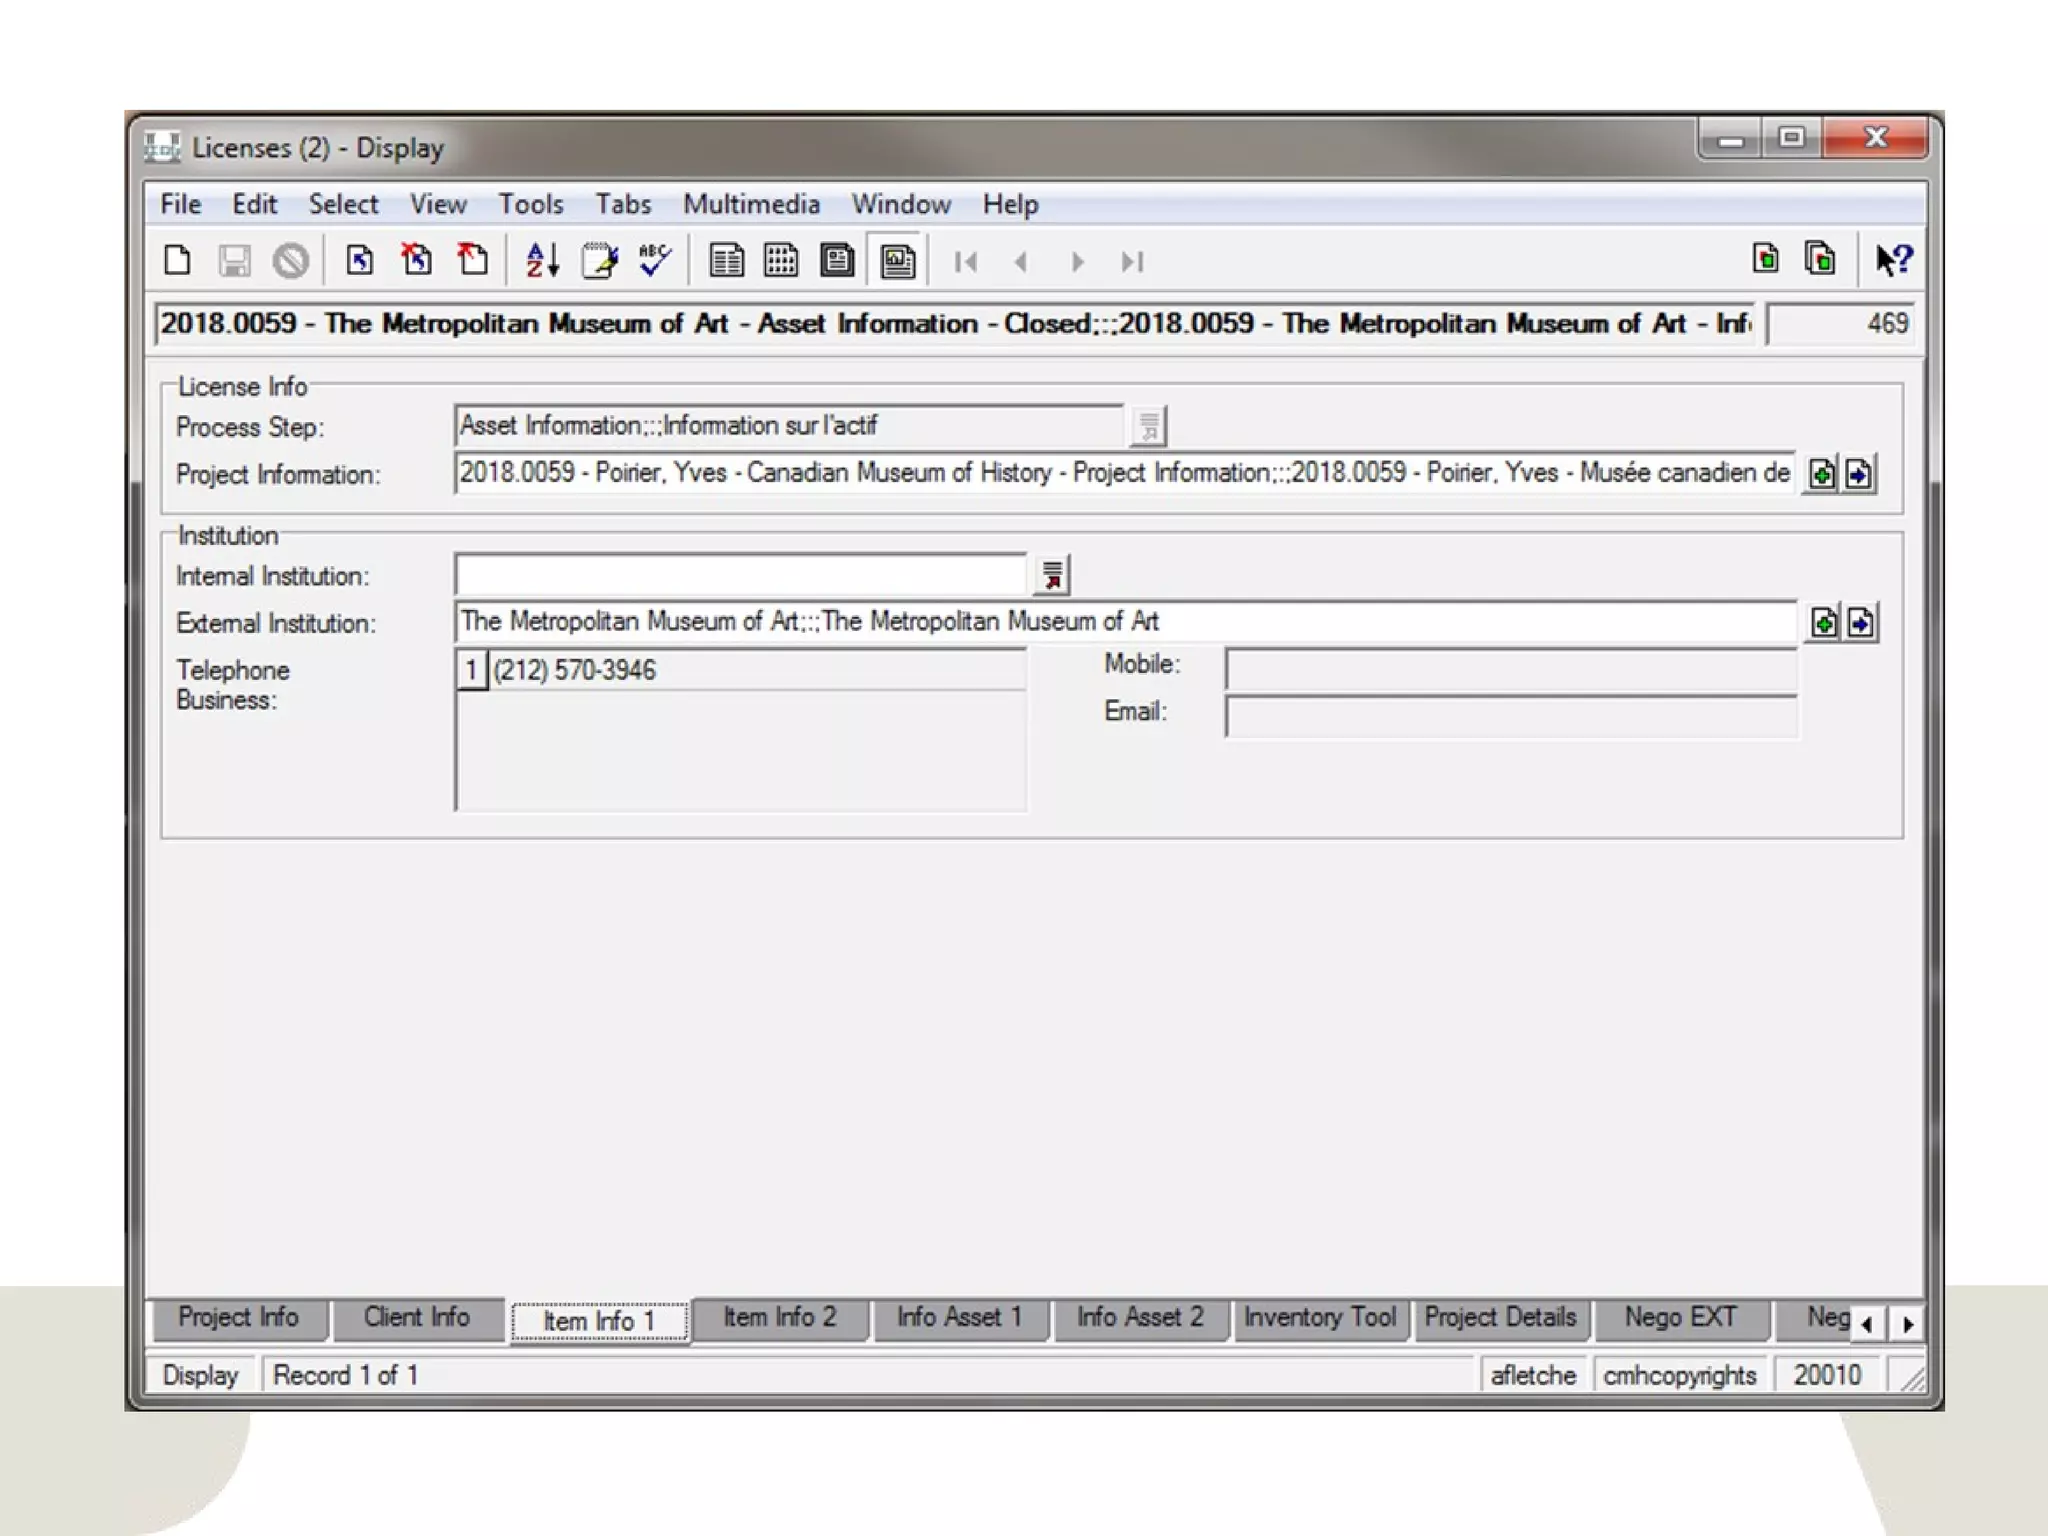Click the notepad edit record icon
The image size is (2048, 1536).
(598, 261)
